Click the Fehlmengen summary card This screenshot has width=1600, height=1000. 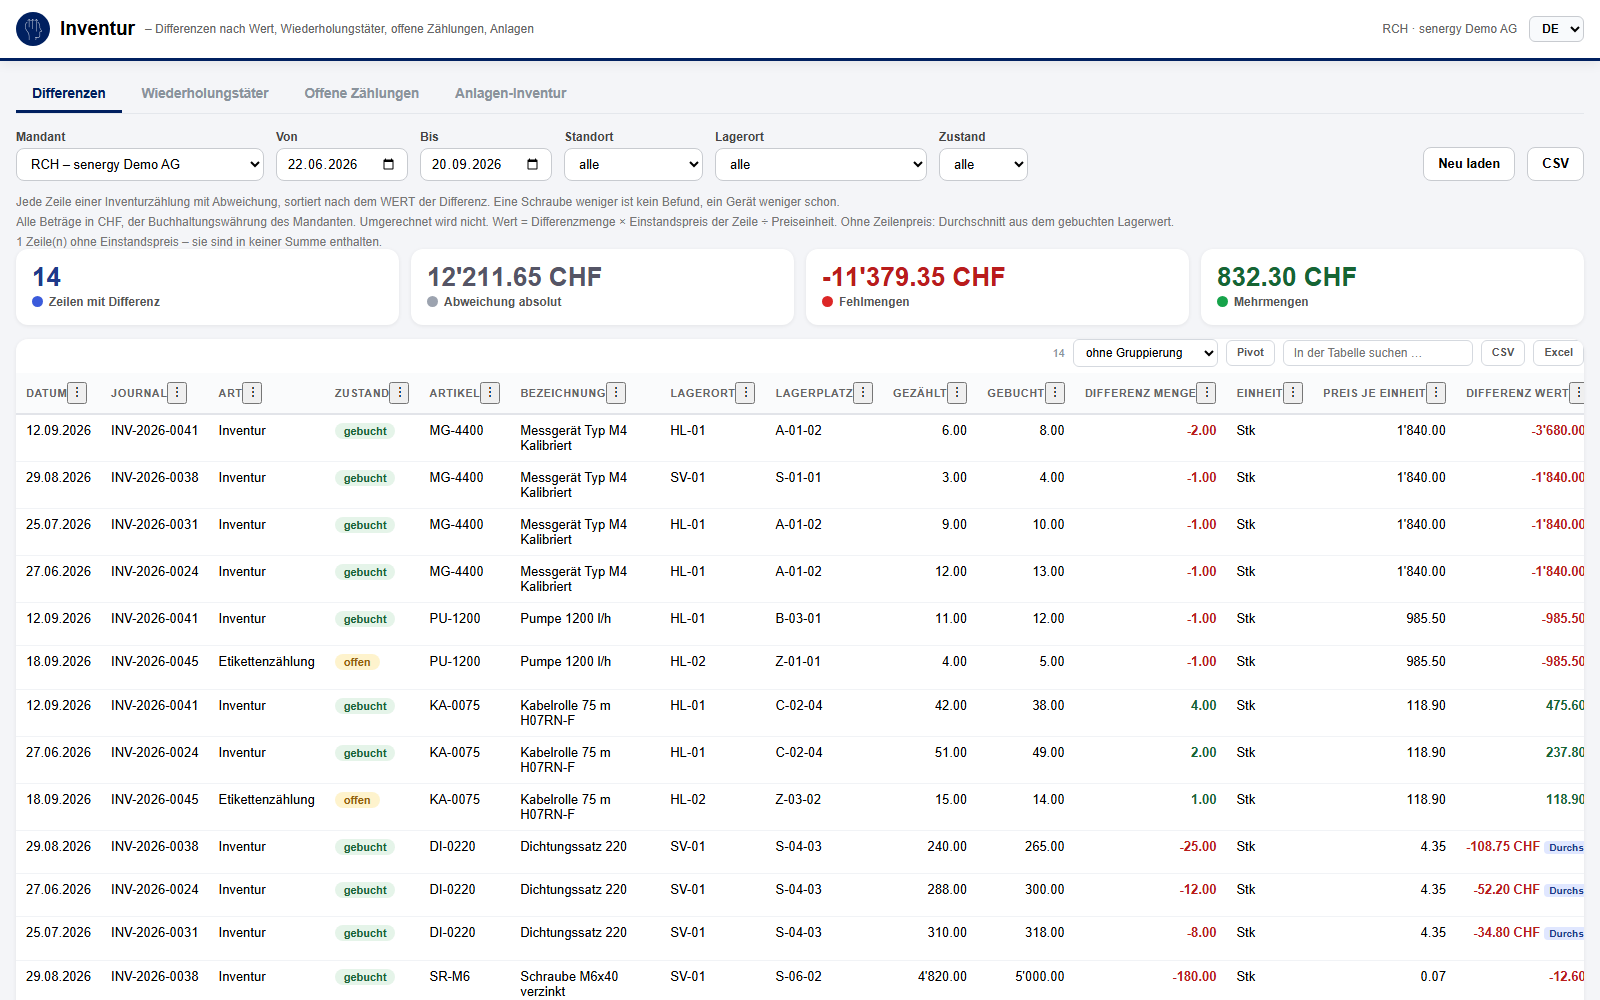coord(997,287)
